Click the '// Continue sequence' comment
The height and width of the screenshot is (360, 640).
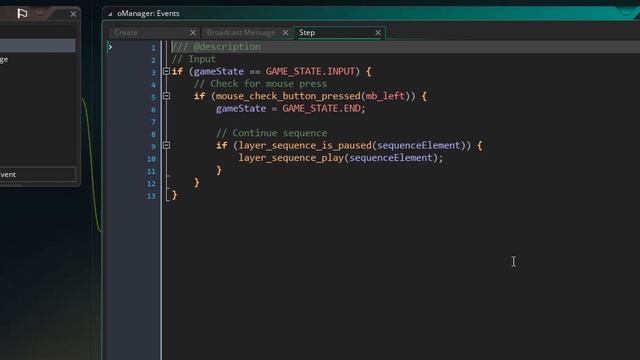click(x=271, y=133)
